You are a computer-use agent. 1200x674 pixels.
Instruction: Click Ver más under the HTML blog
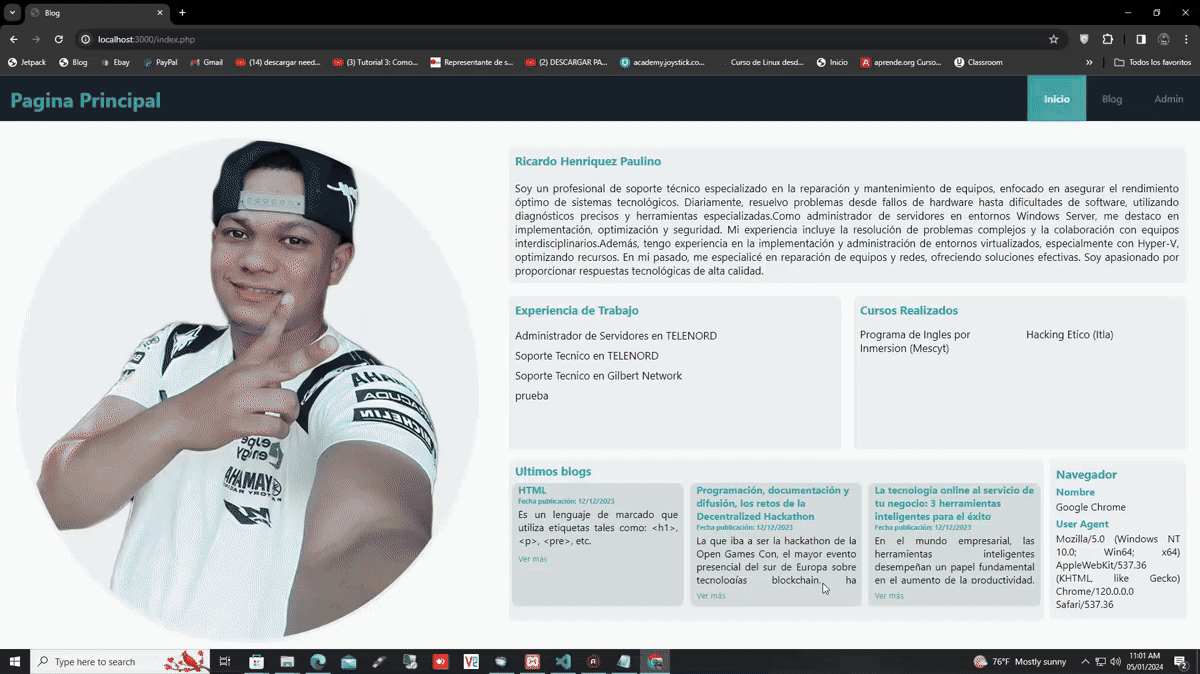coord(532,559)
